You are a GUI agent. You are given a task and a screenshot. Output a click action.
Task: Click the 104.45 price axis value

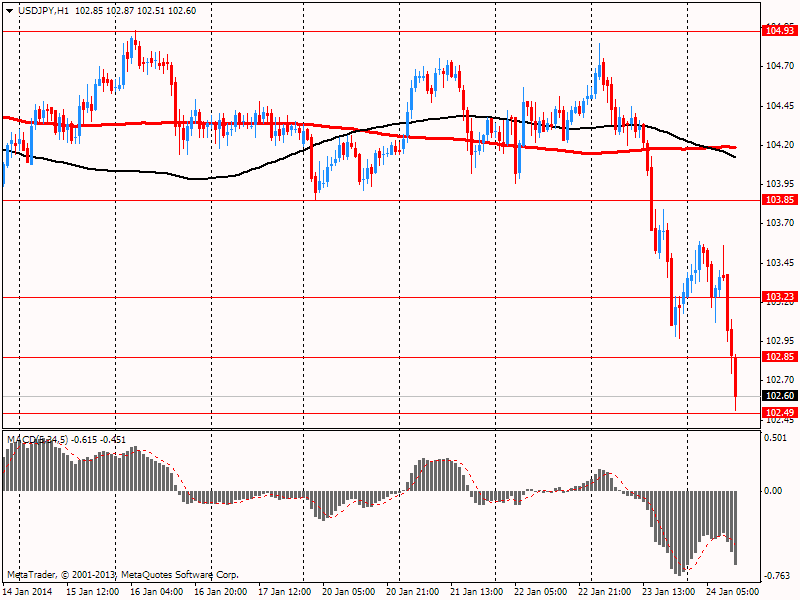[x=780, y=106]
